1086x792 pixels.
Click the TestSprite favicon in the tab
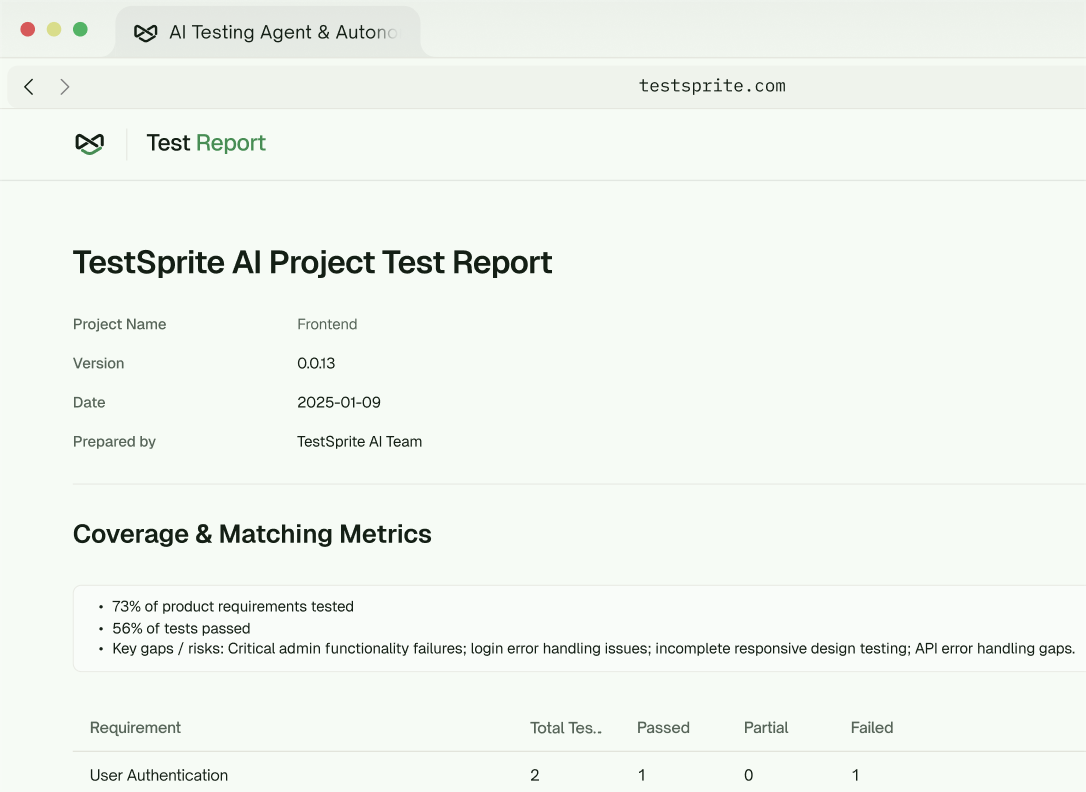[145, 33]
